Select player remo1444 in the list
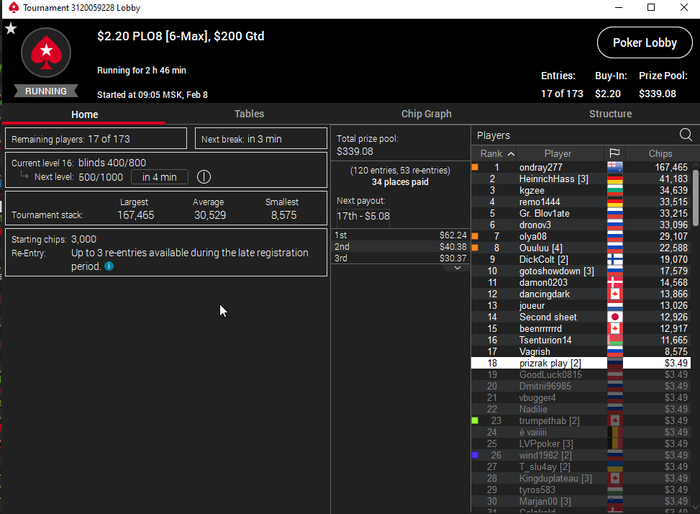700x514 pixels. point(580,202)
